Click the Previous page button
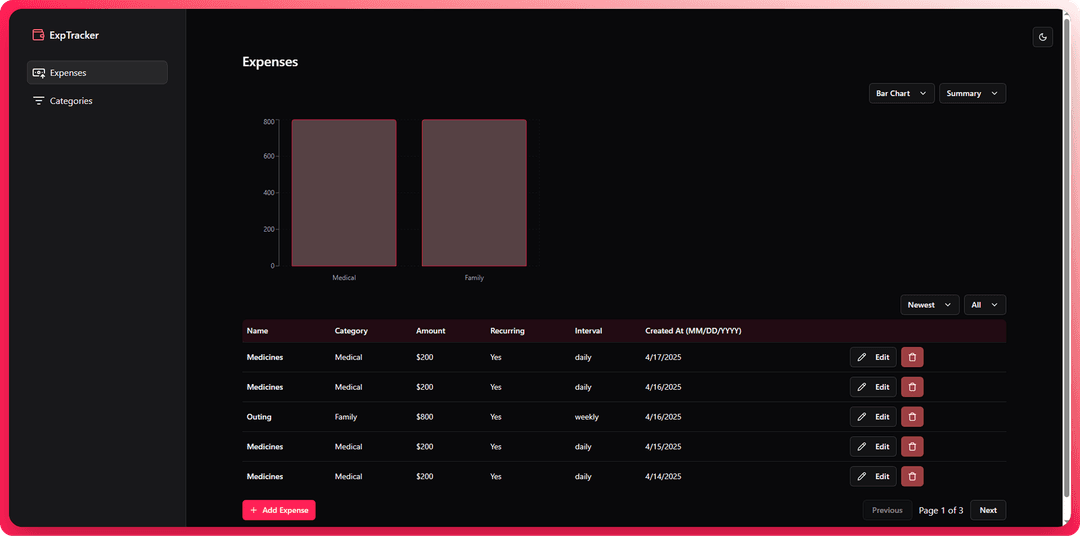The image size is (1080, 536). 887,510
